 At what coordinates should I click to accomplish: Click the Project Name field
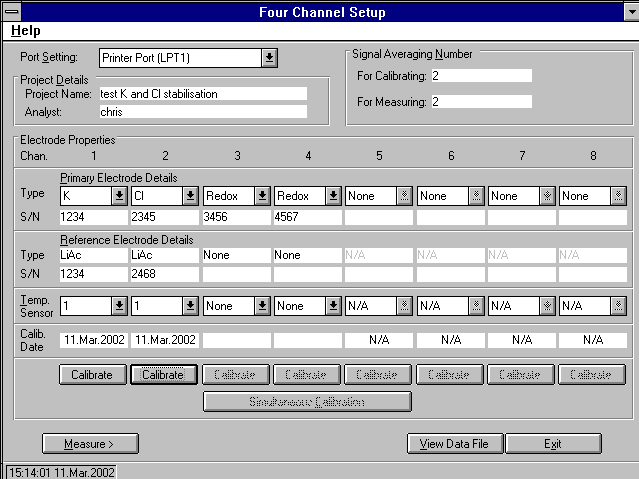[x=203, y=94]
